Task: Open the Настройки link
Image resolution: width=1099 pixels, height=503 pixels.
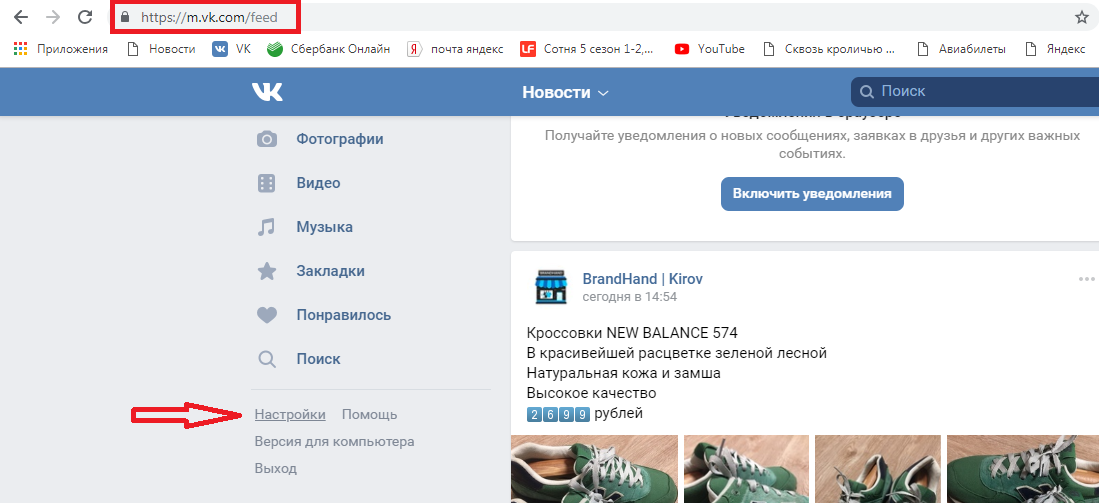Action: click(x=290, y=415)
